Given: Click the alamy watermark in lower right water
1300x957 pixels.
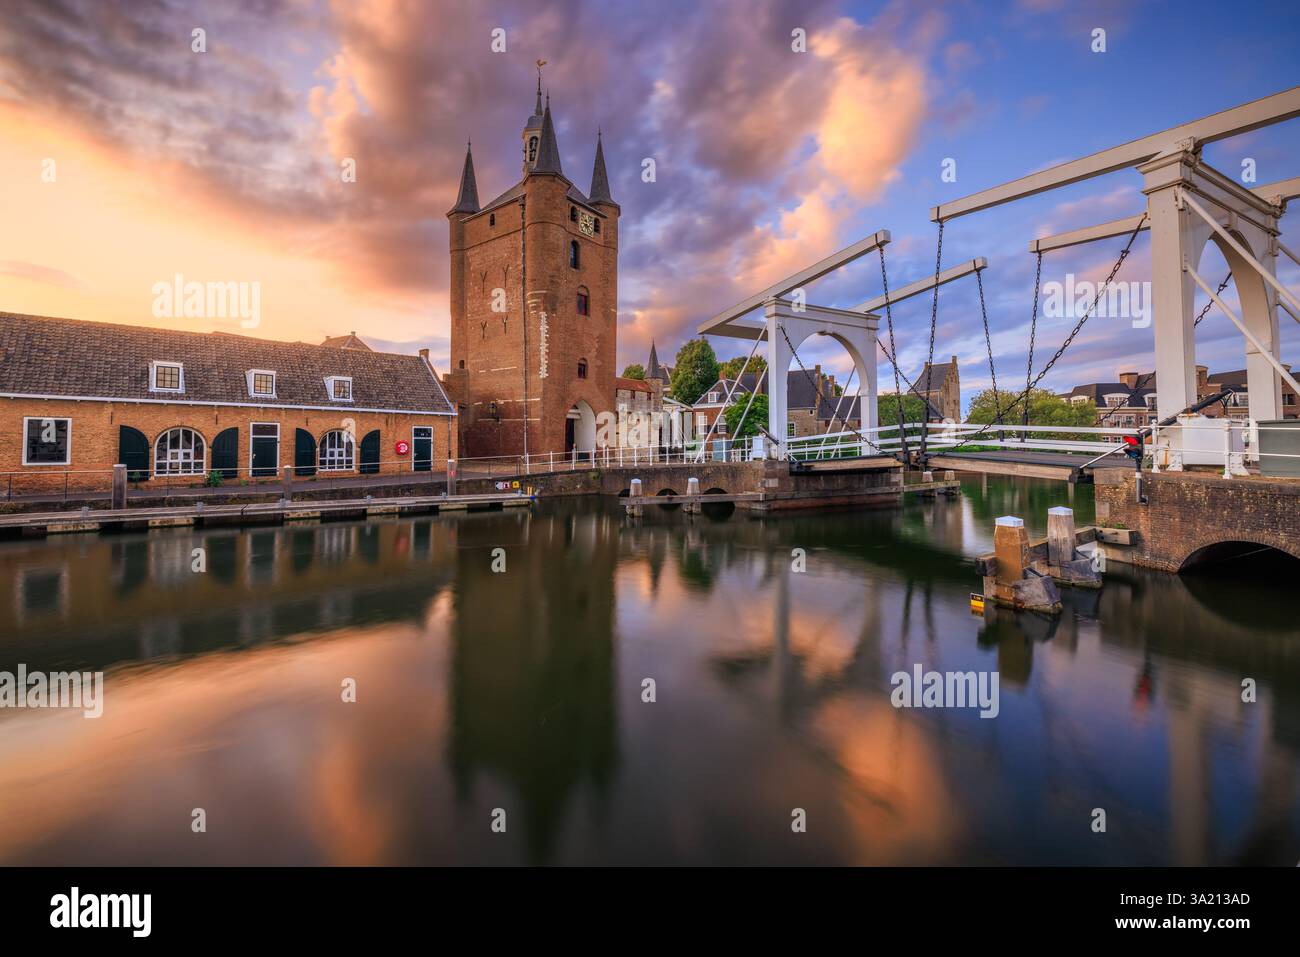Looking at the screenshot, I should point(946,690).
